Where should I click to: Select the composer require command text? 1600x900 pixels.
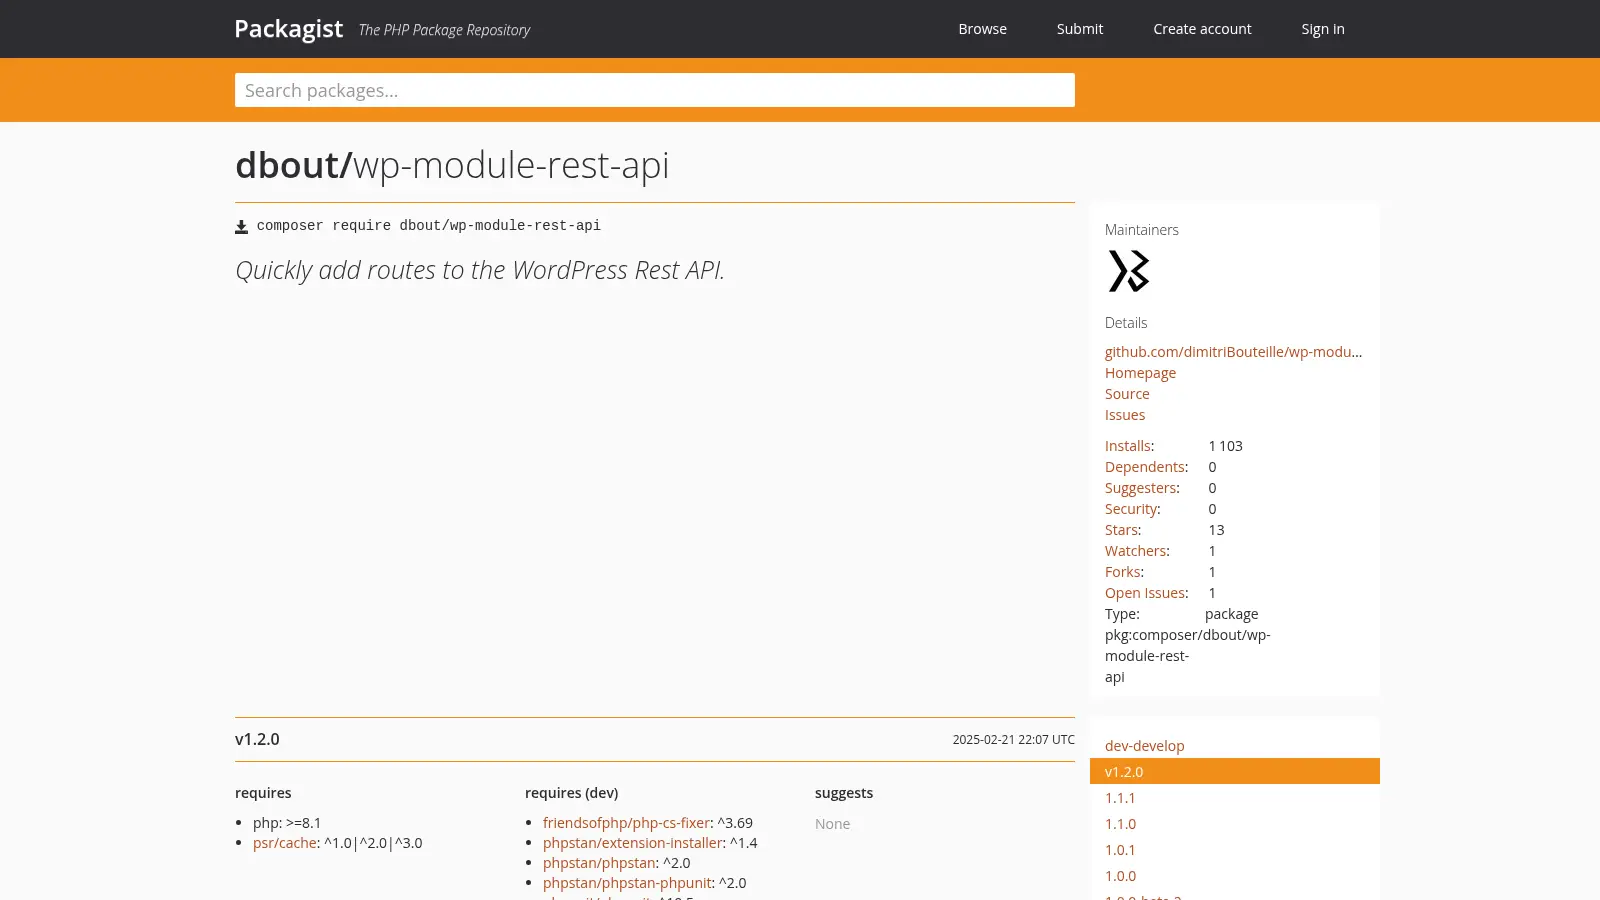coord(429,226)
